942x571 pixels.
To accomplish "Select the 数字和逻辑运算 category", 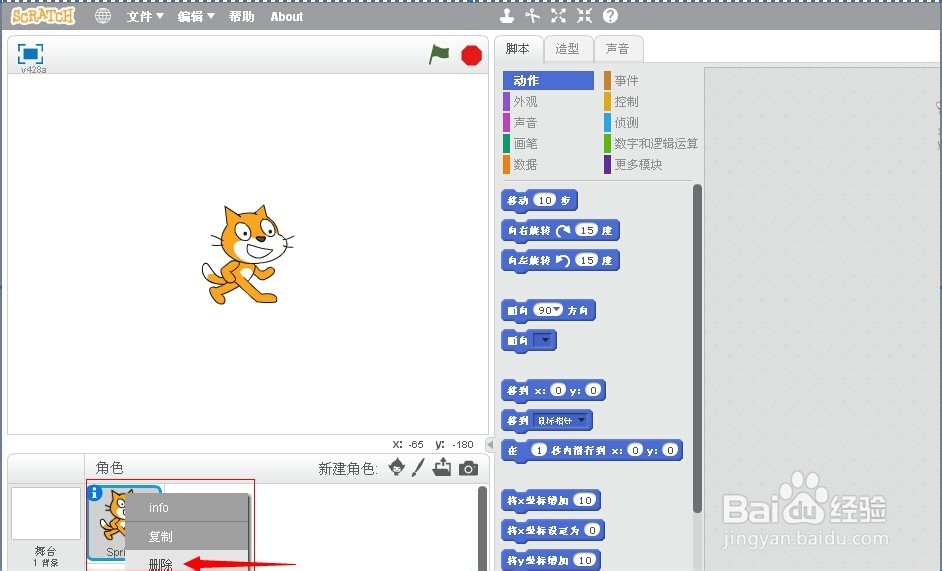I will tap(651, 144).
